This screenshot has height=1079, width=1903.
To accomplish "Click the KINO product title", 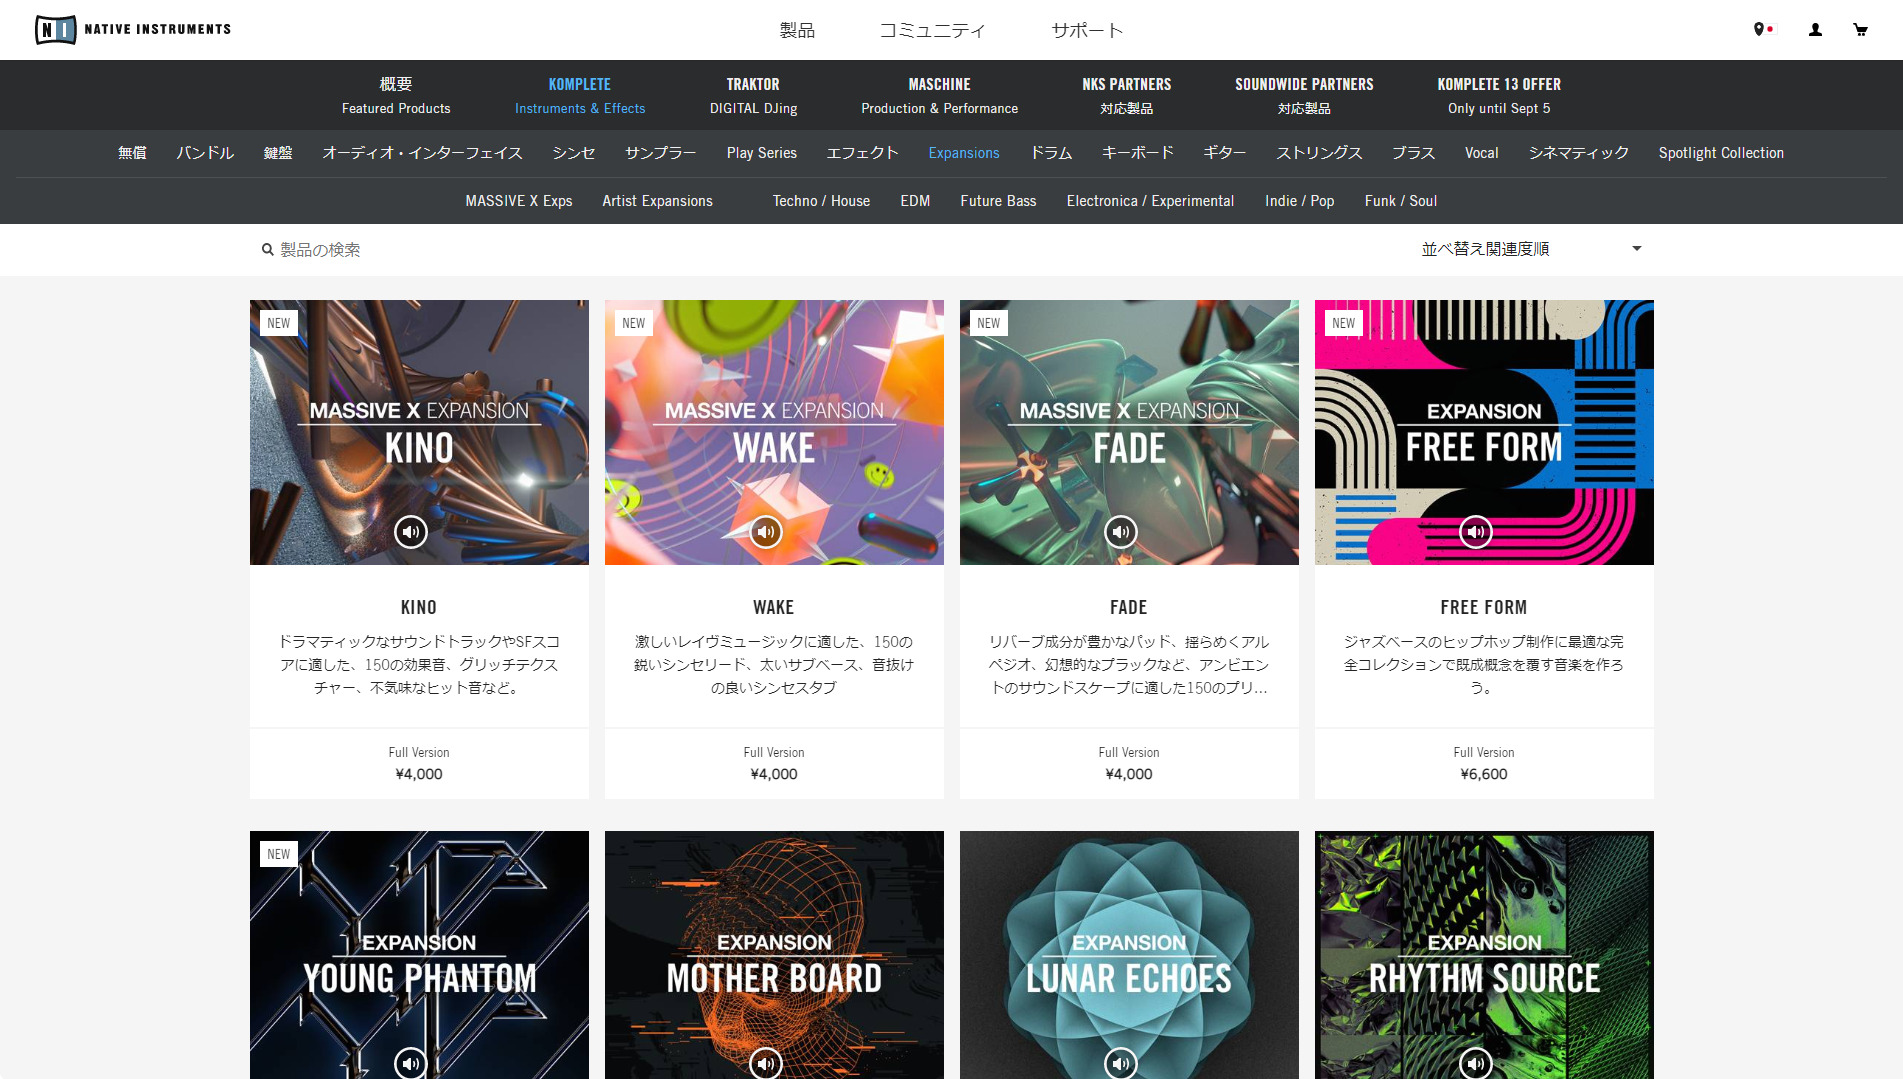I will point(419,607).
